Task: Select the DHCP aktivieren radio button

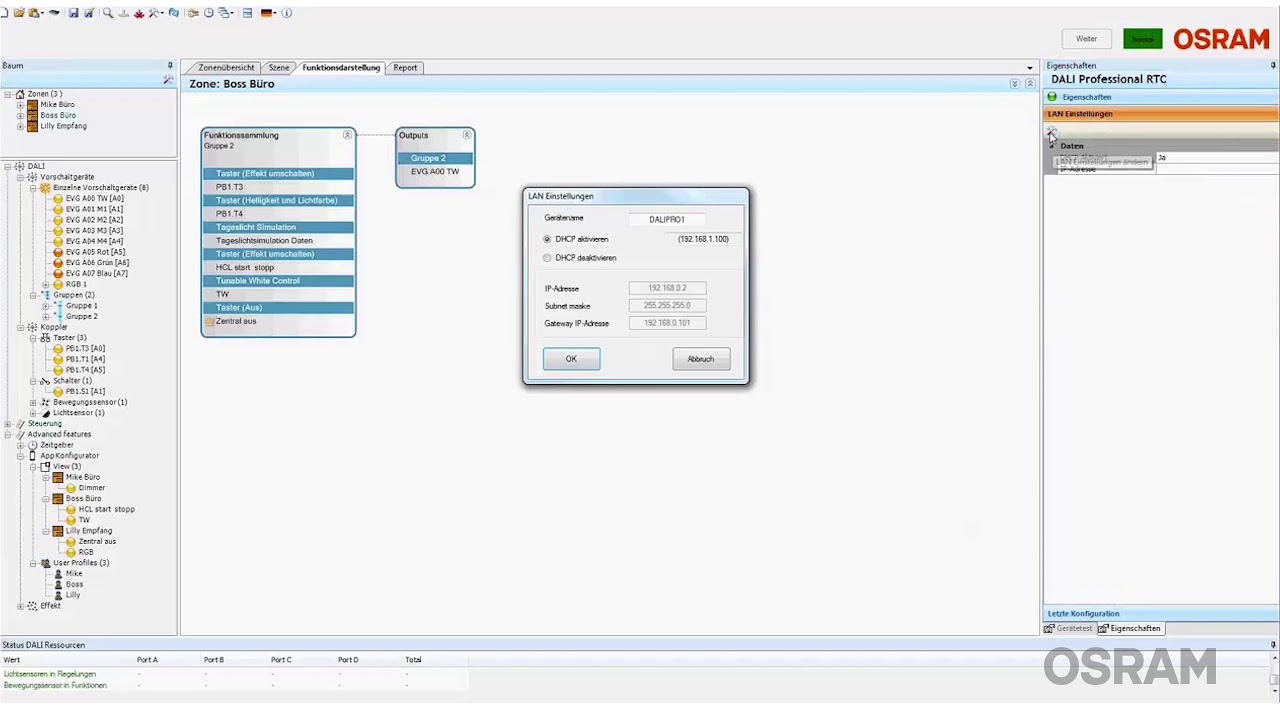Action: click(x=546, y=239)
